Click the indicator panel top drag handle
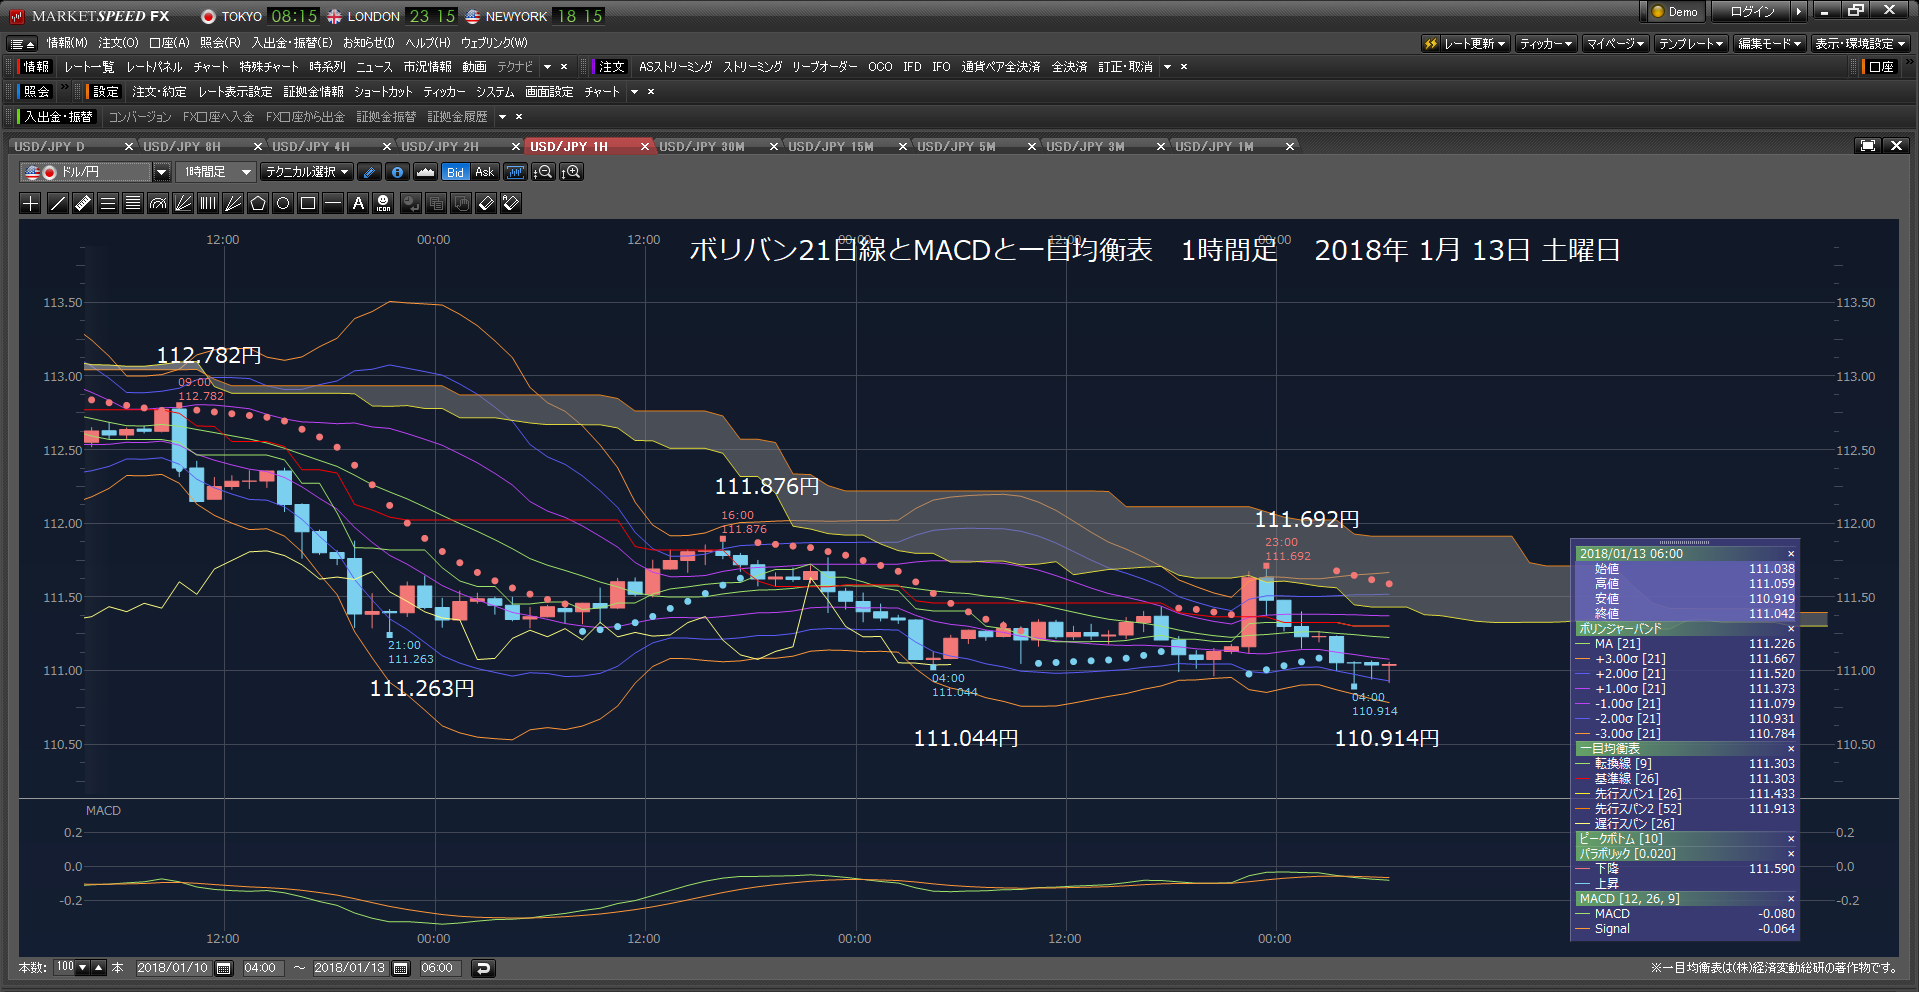The height and width of the screenshot is (992, 1919). click(1685, 543)
